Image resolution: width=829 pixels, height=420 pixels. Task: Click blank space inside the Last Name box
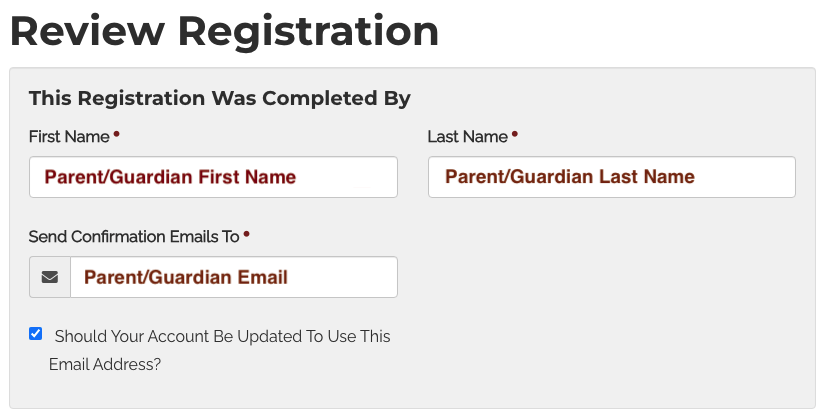tap(745, 177)
